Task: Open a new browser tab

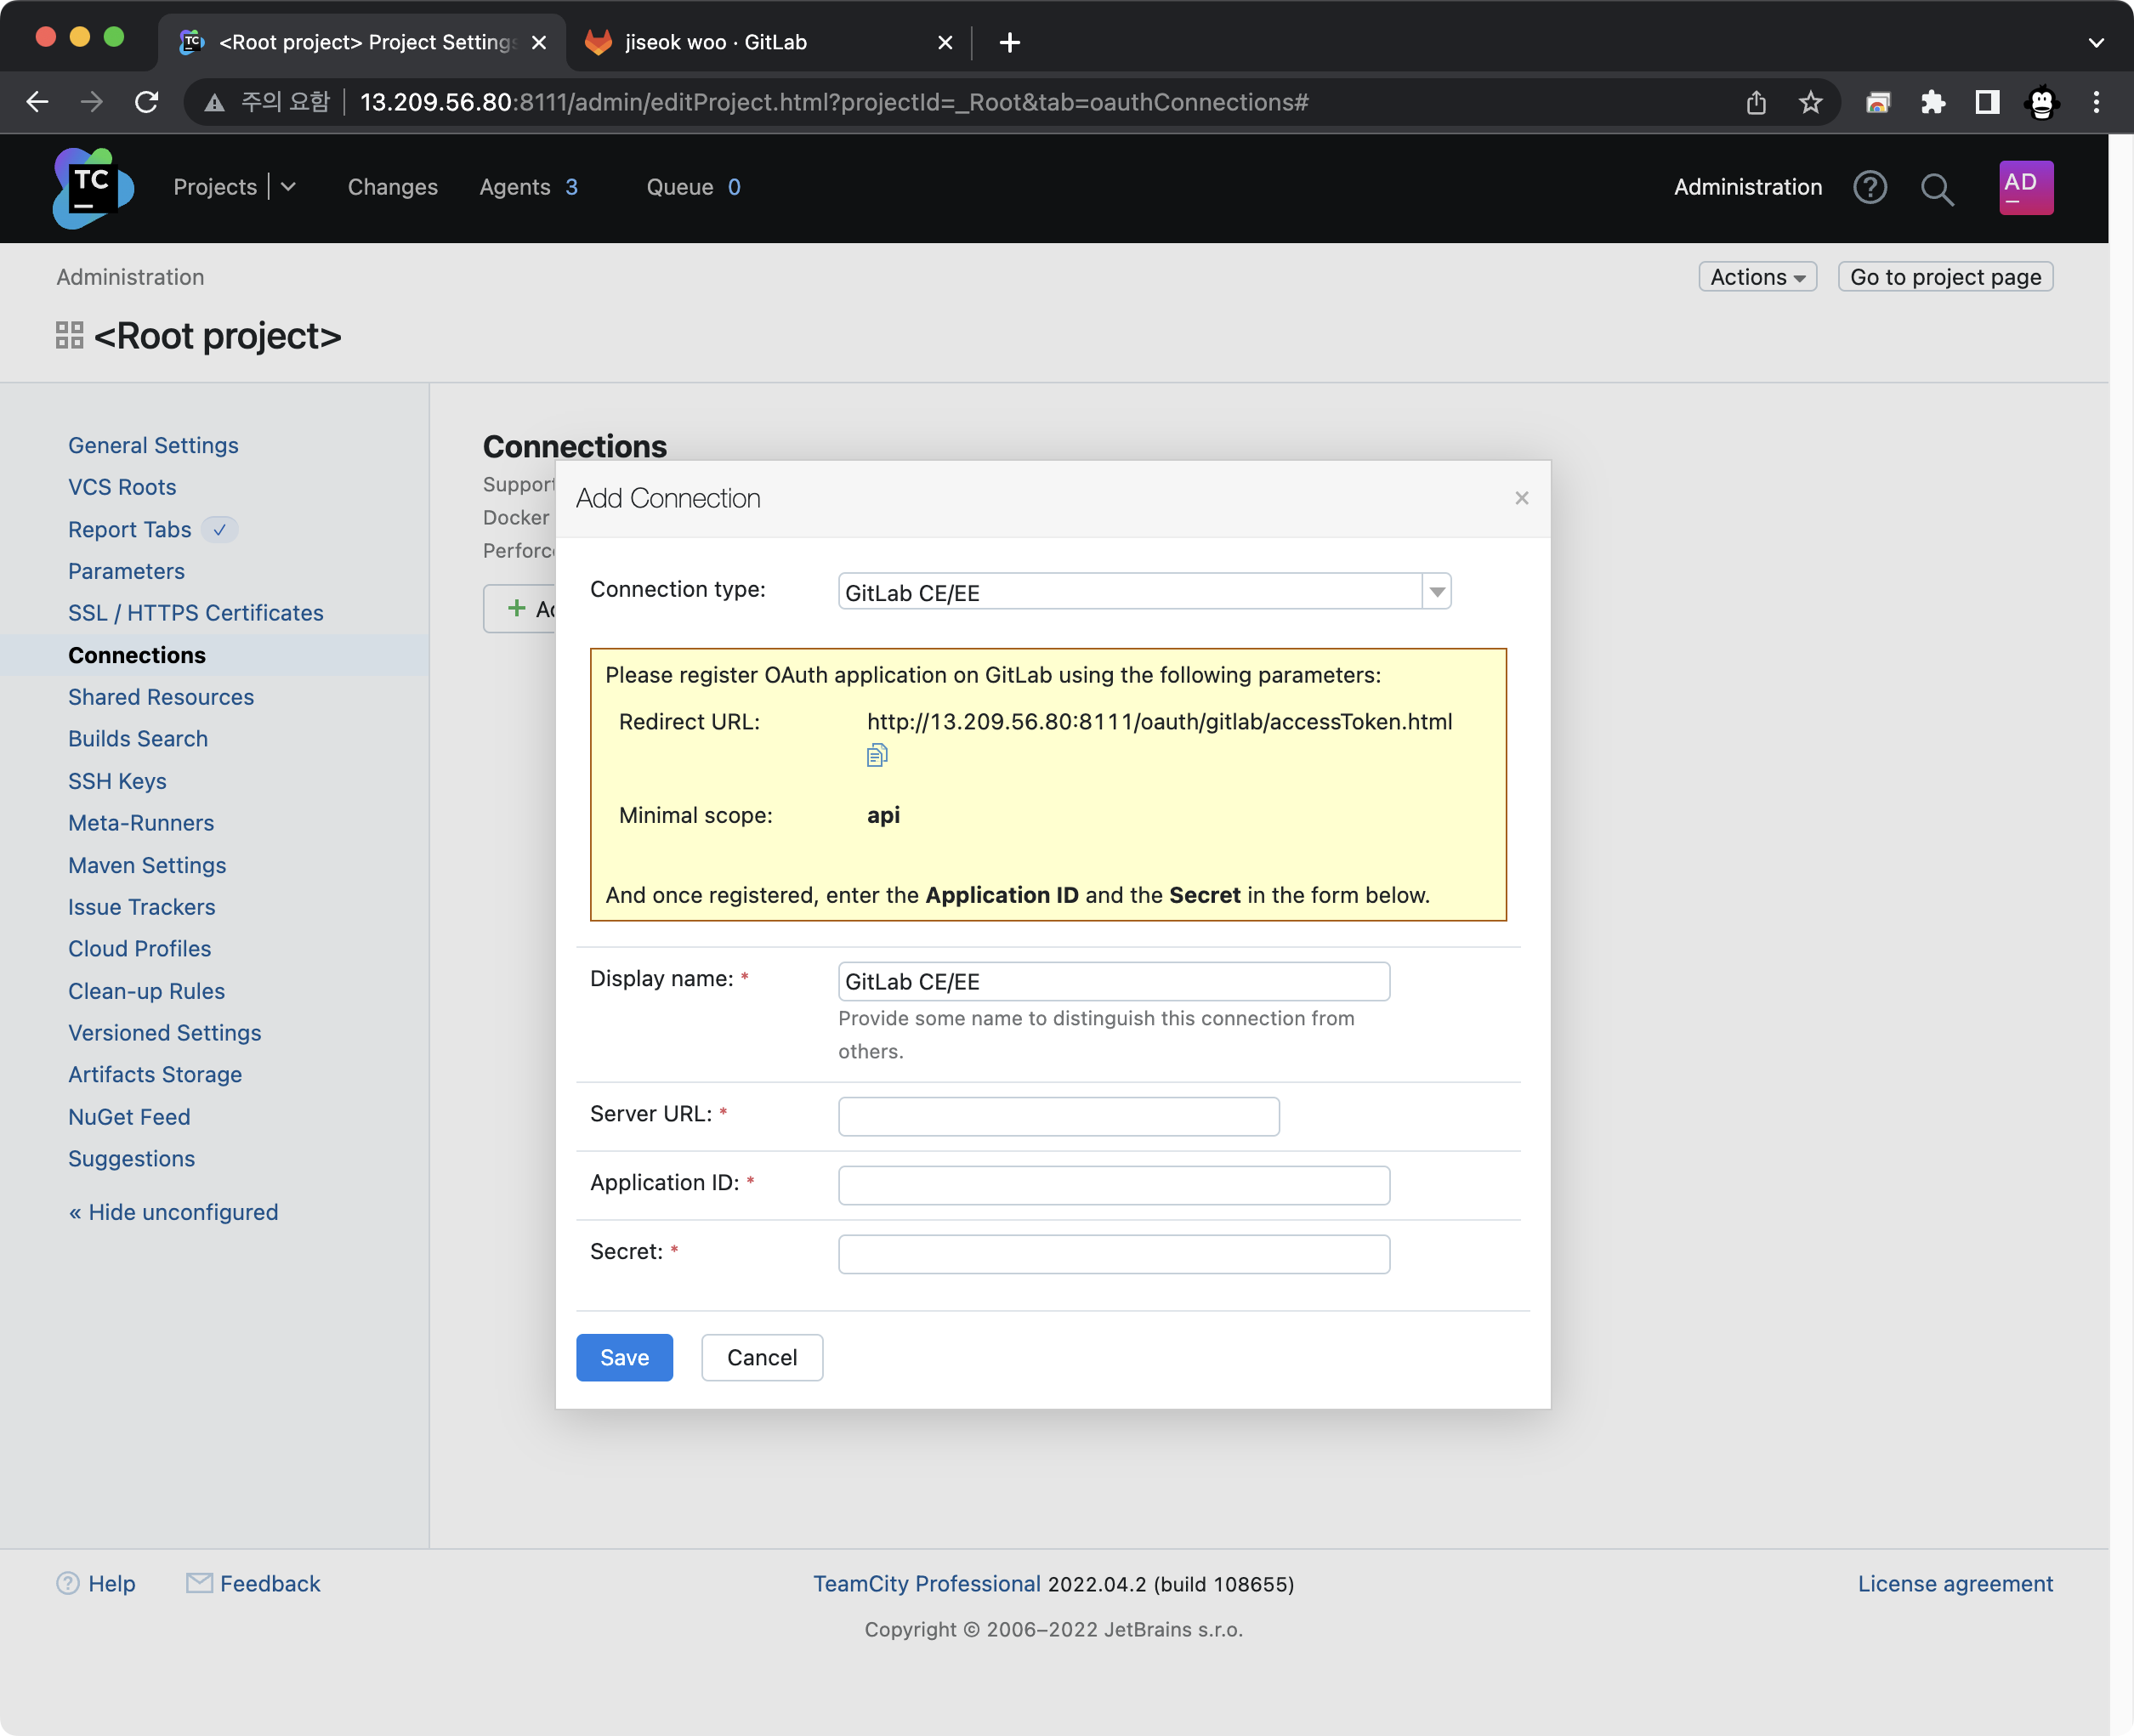Action: 1009,42
